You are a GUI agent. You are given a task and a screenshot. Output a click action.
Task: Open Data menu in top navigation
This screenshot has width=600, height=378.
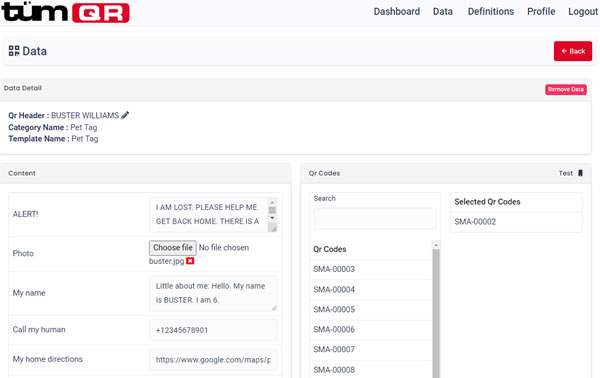click(443, 11)
